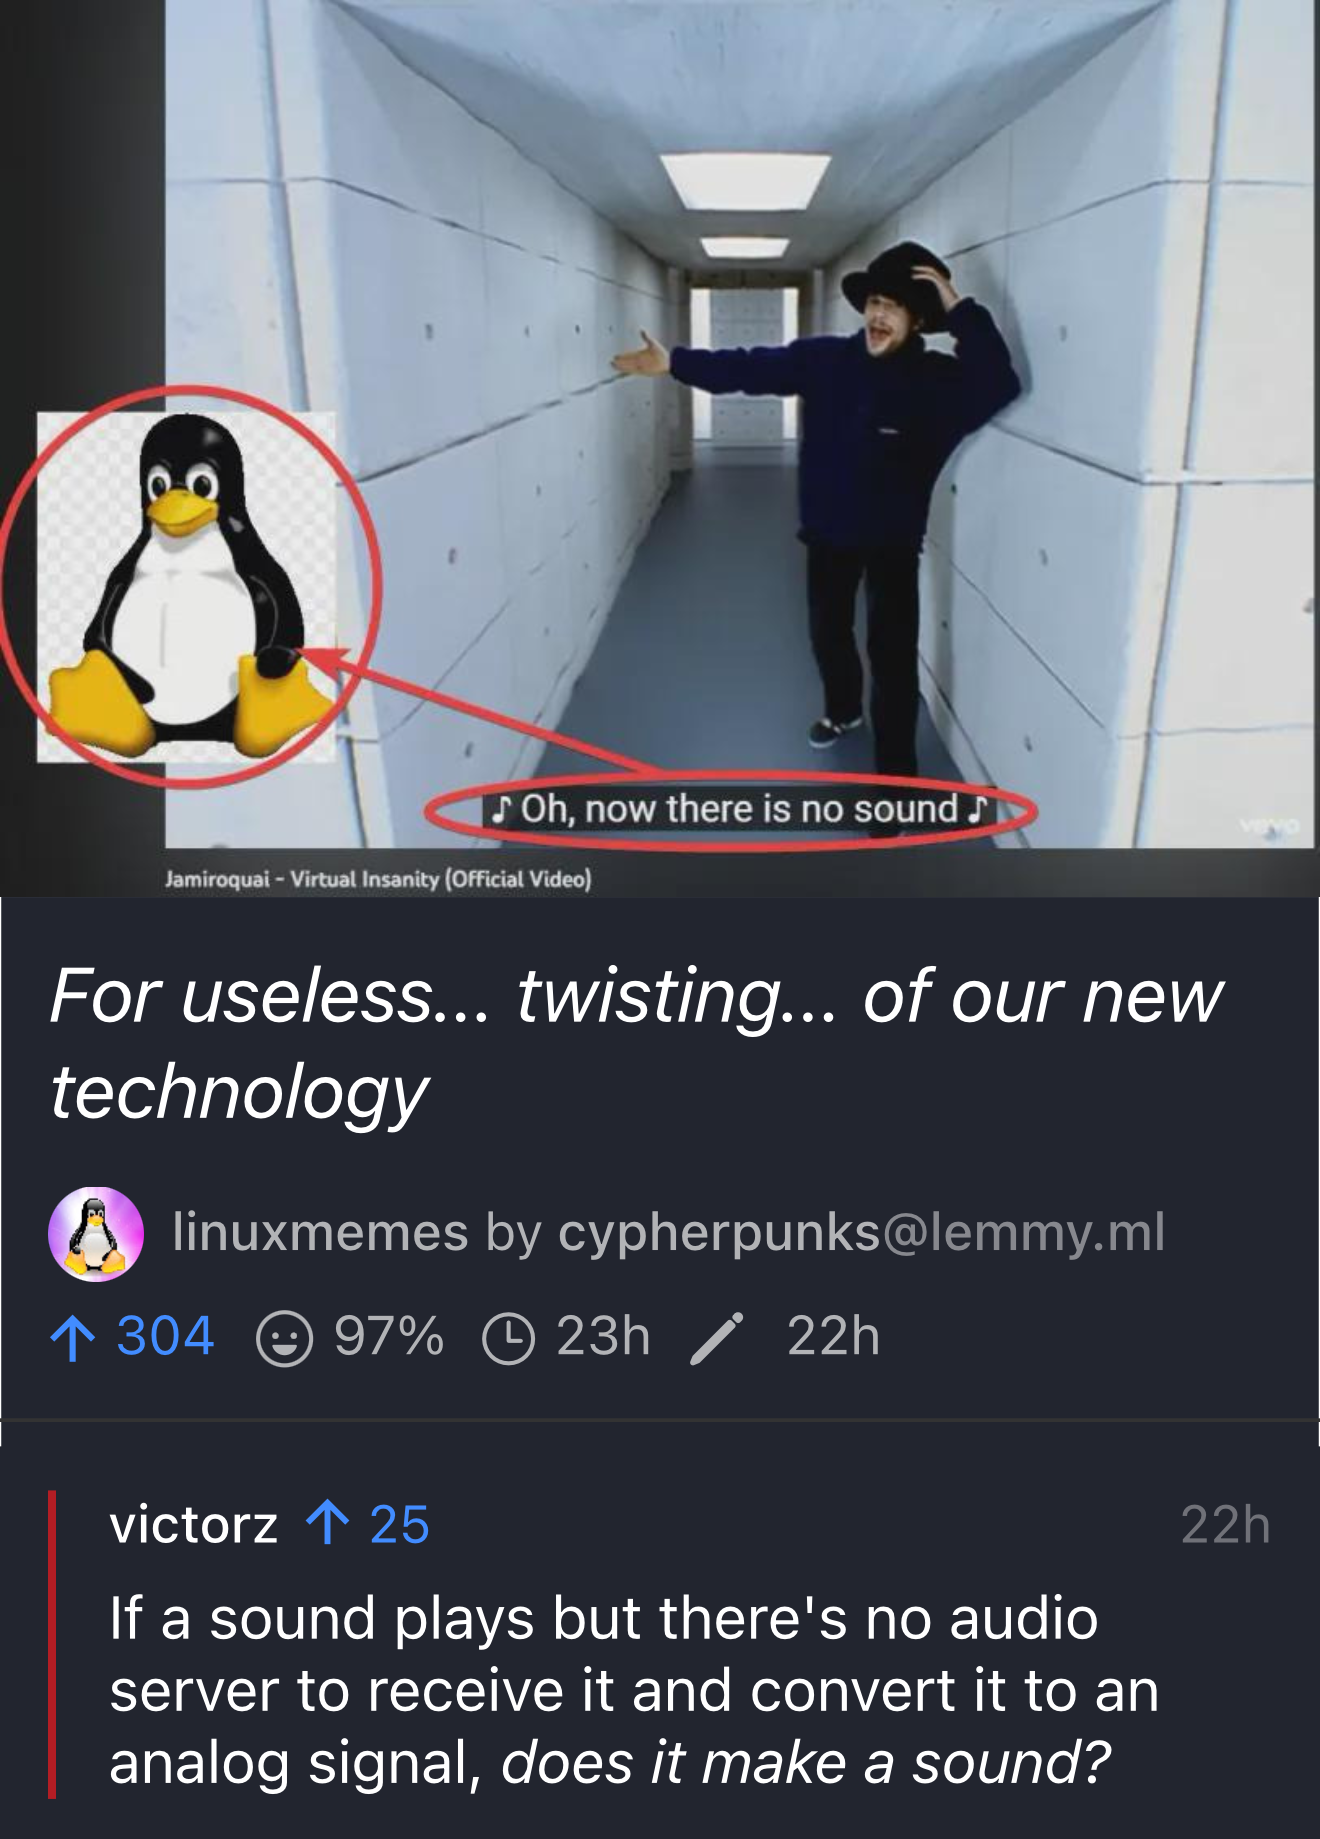Collapse comment thread via red side bar
Image resolution: width=1320 pixels, height=1839 pixels.
52,1644
